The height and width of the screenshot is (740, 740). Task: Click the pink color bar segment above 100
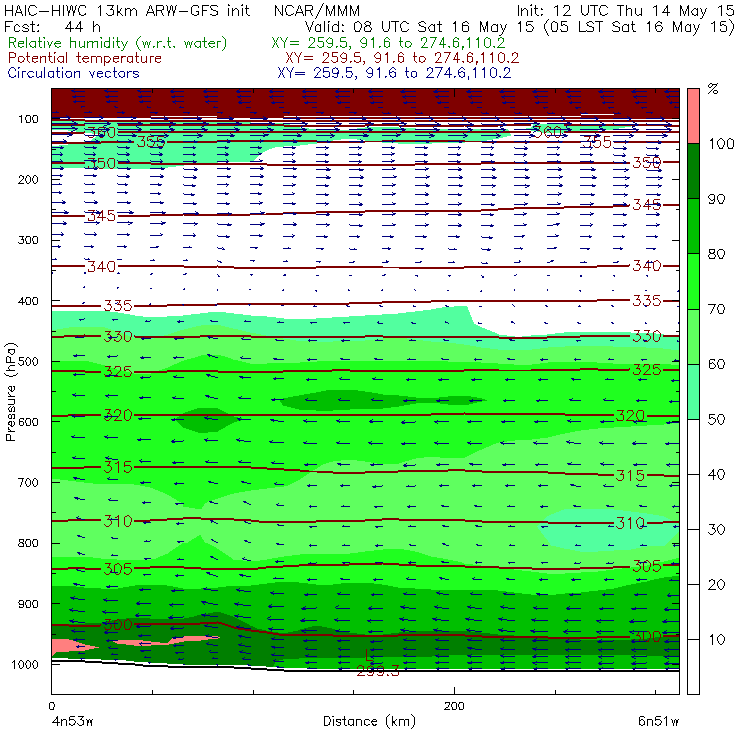pyautogui.click(x=693, y=116)
